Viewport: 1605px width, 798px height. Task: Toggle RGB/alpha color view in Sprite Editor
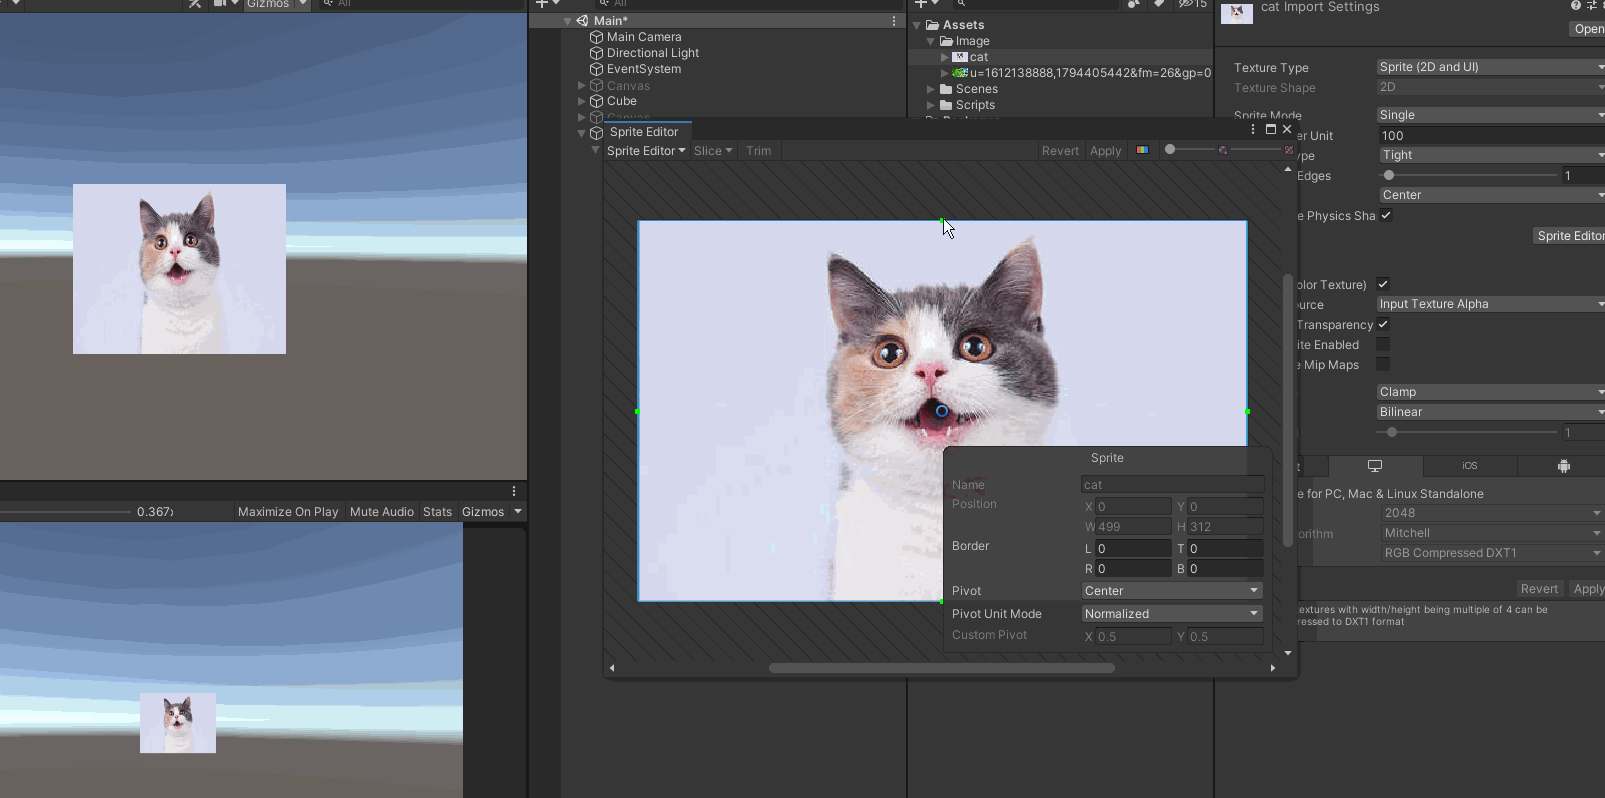(x=1142, y=150)
